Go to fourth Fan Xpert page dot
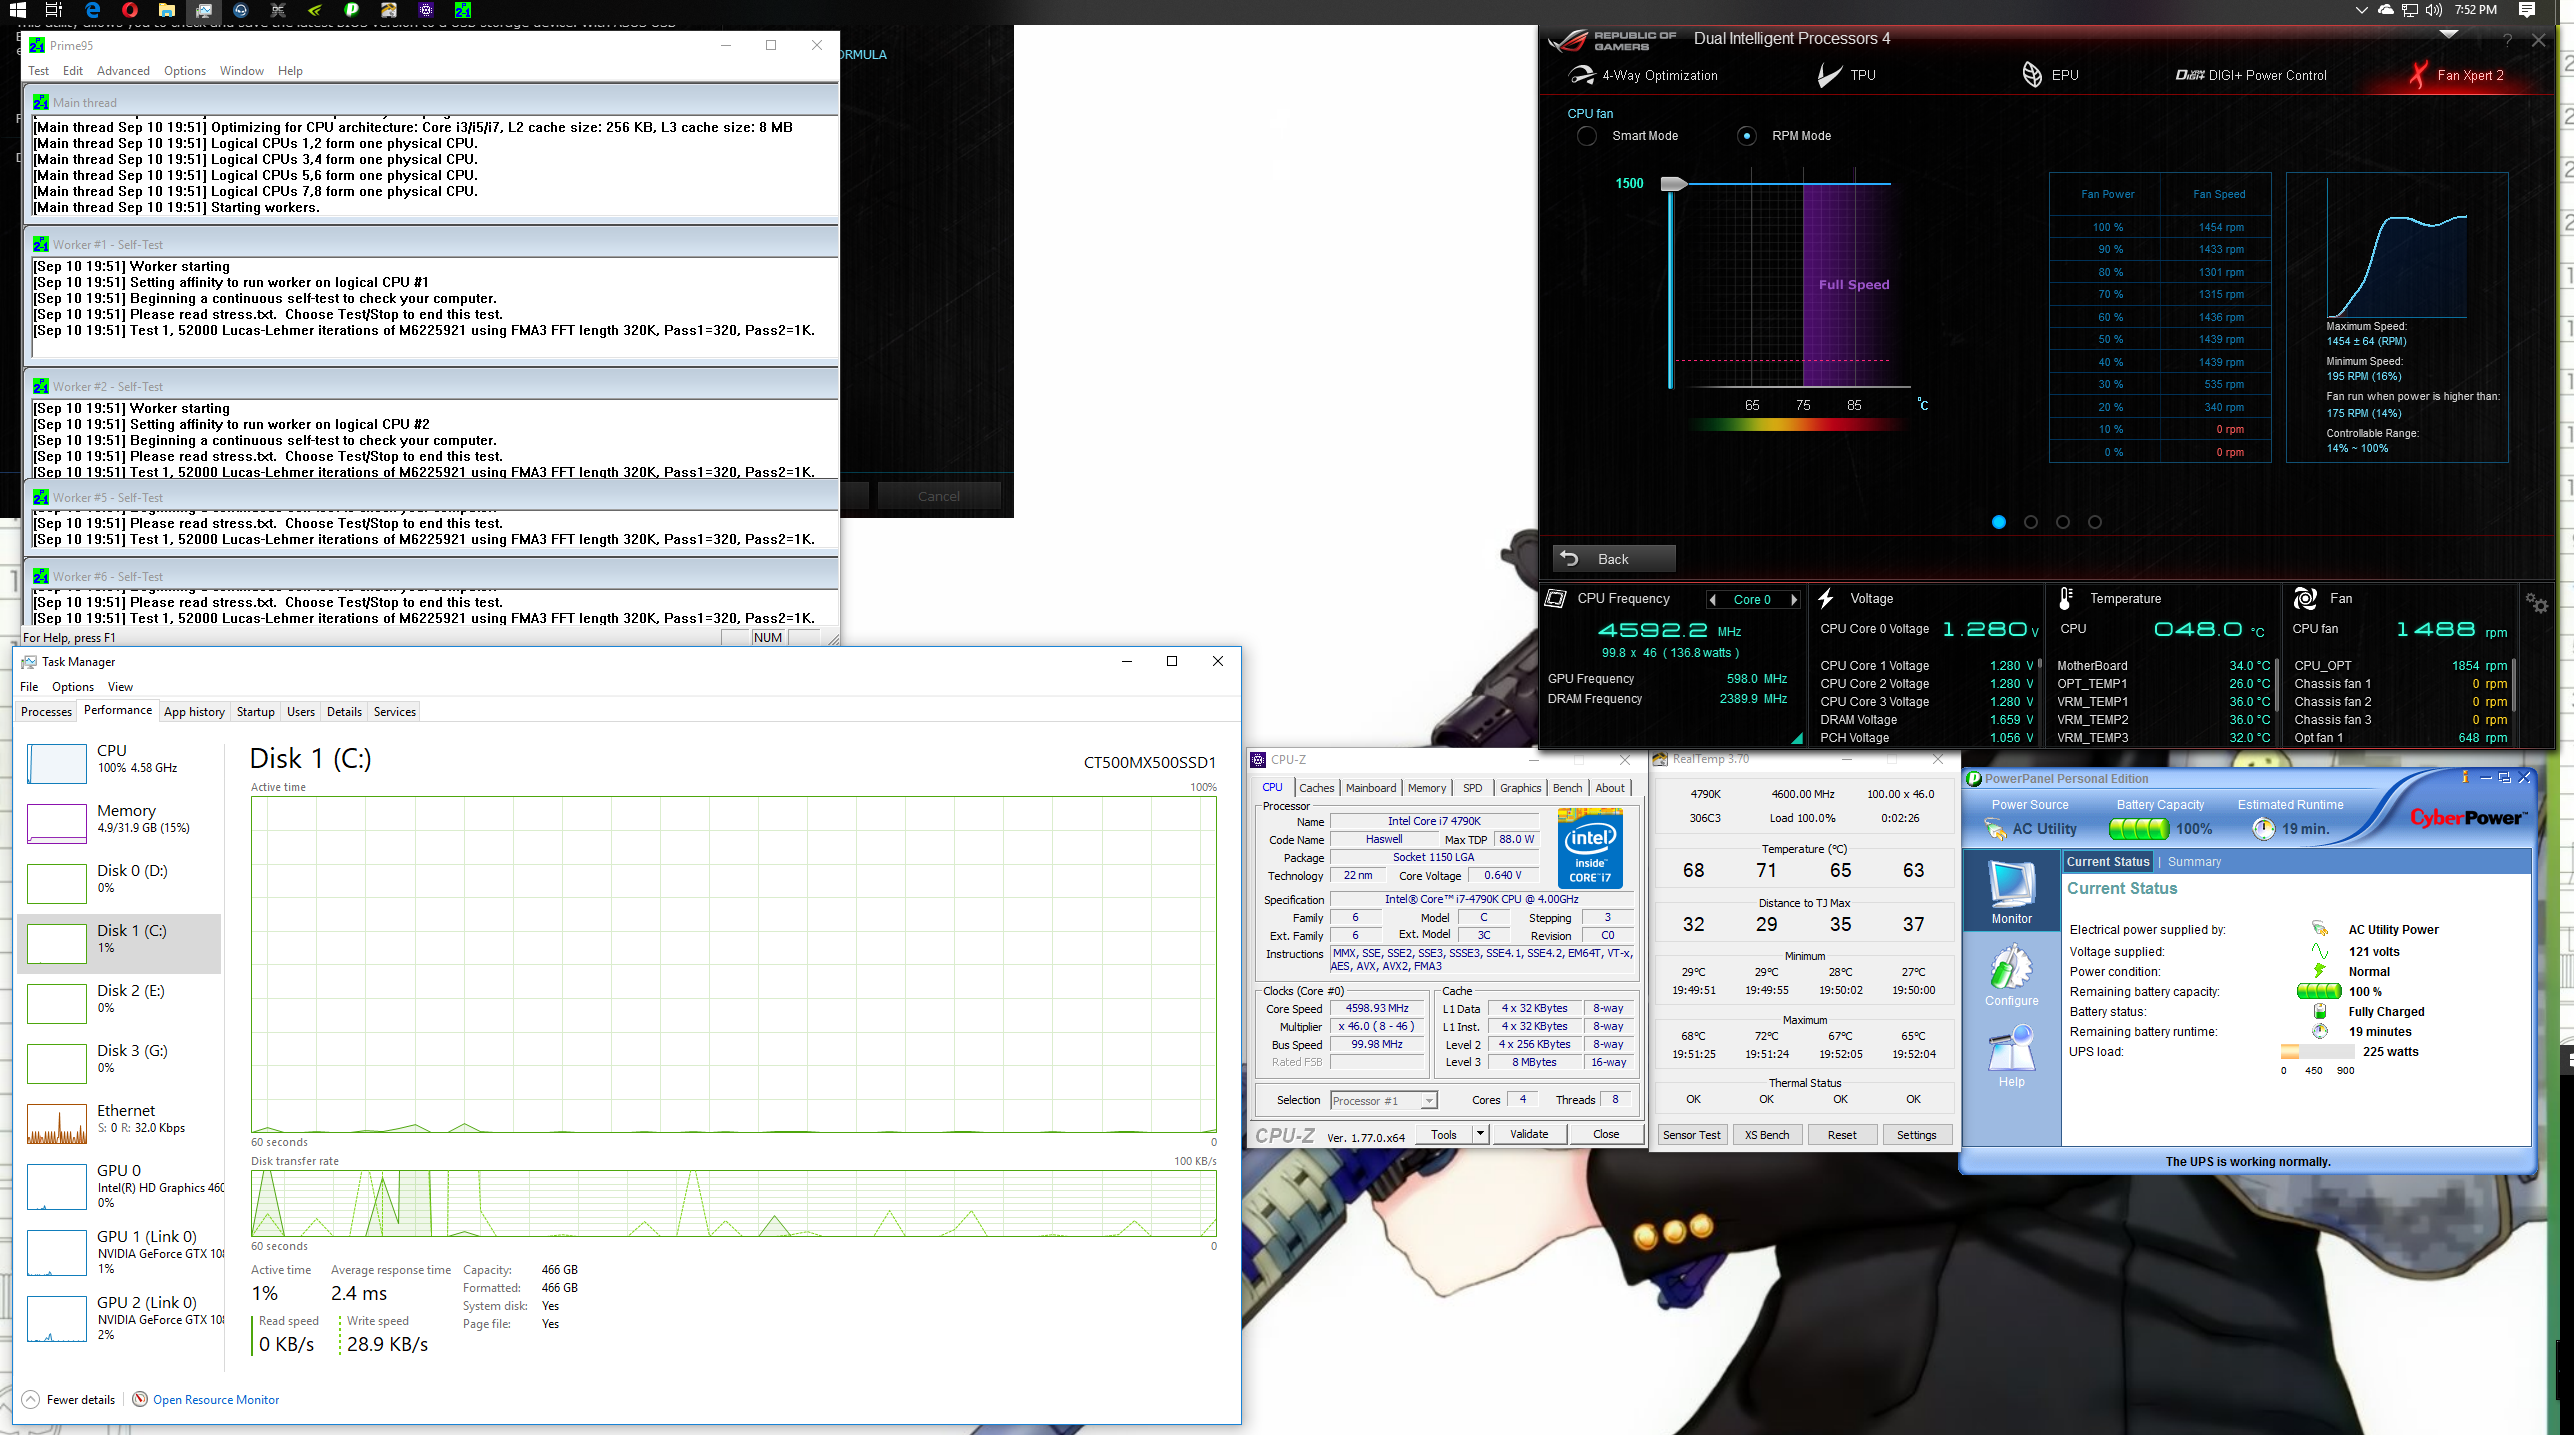This screenshot has width=2574, height=1435. click(x=2095, y=522)
